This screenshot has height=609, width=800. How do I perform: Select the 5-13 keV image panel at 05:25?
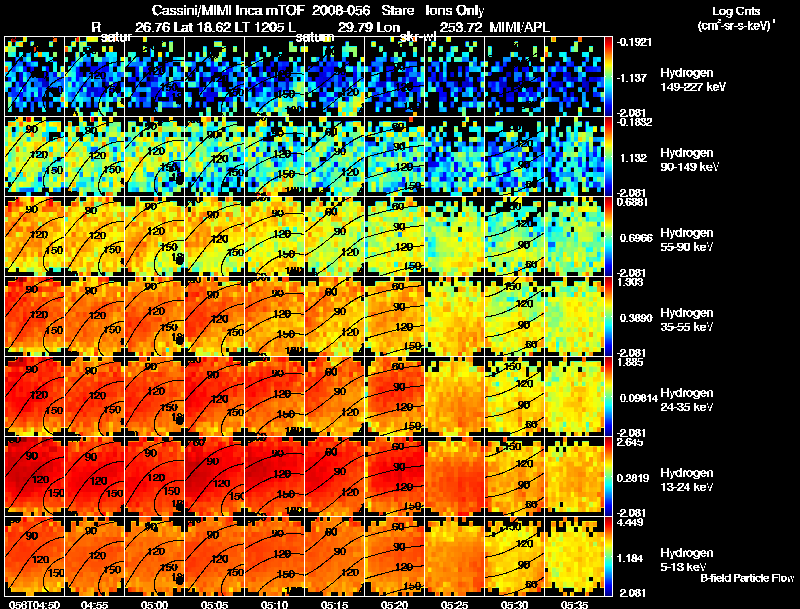455,556
